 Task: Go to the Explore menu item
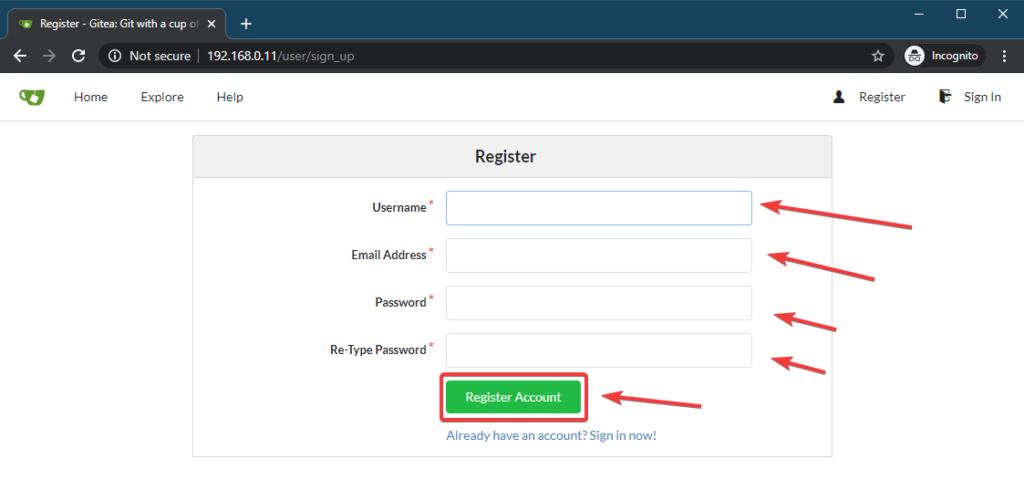click(x=162, y=97)
